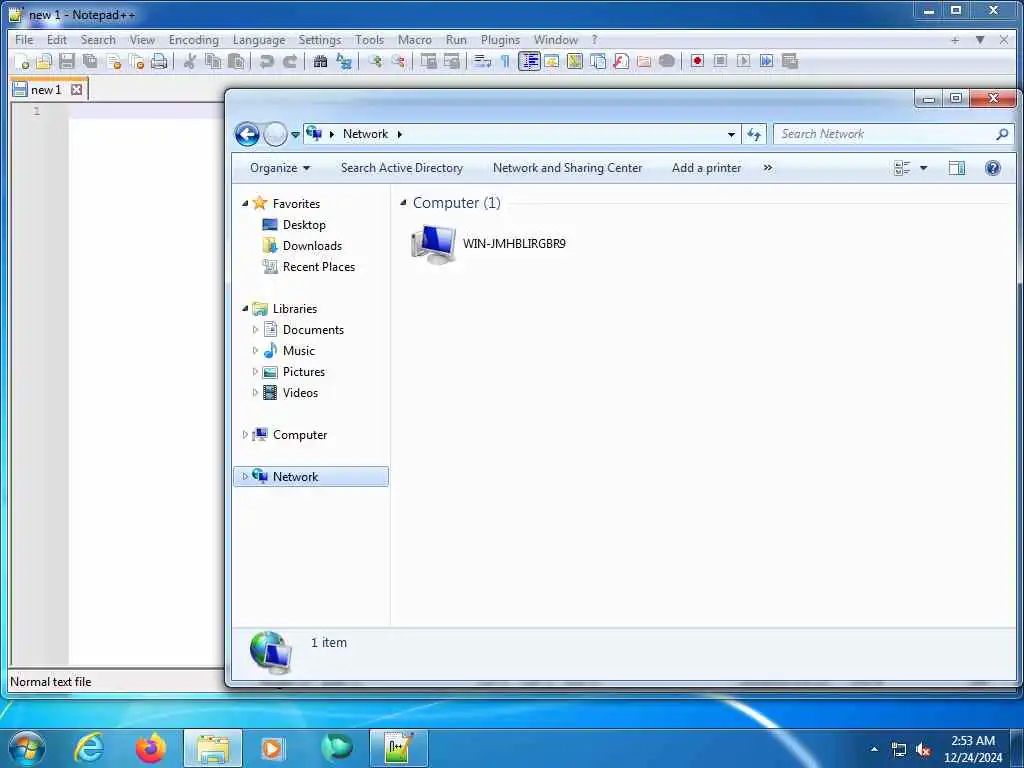
Task: Expand the Documents library node
Action: pos(255,330)
